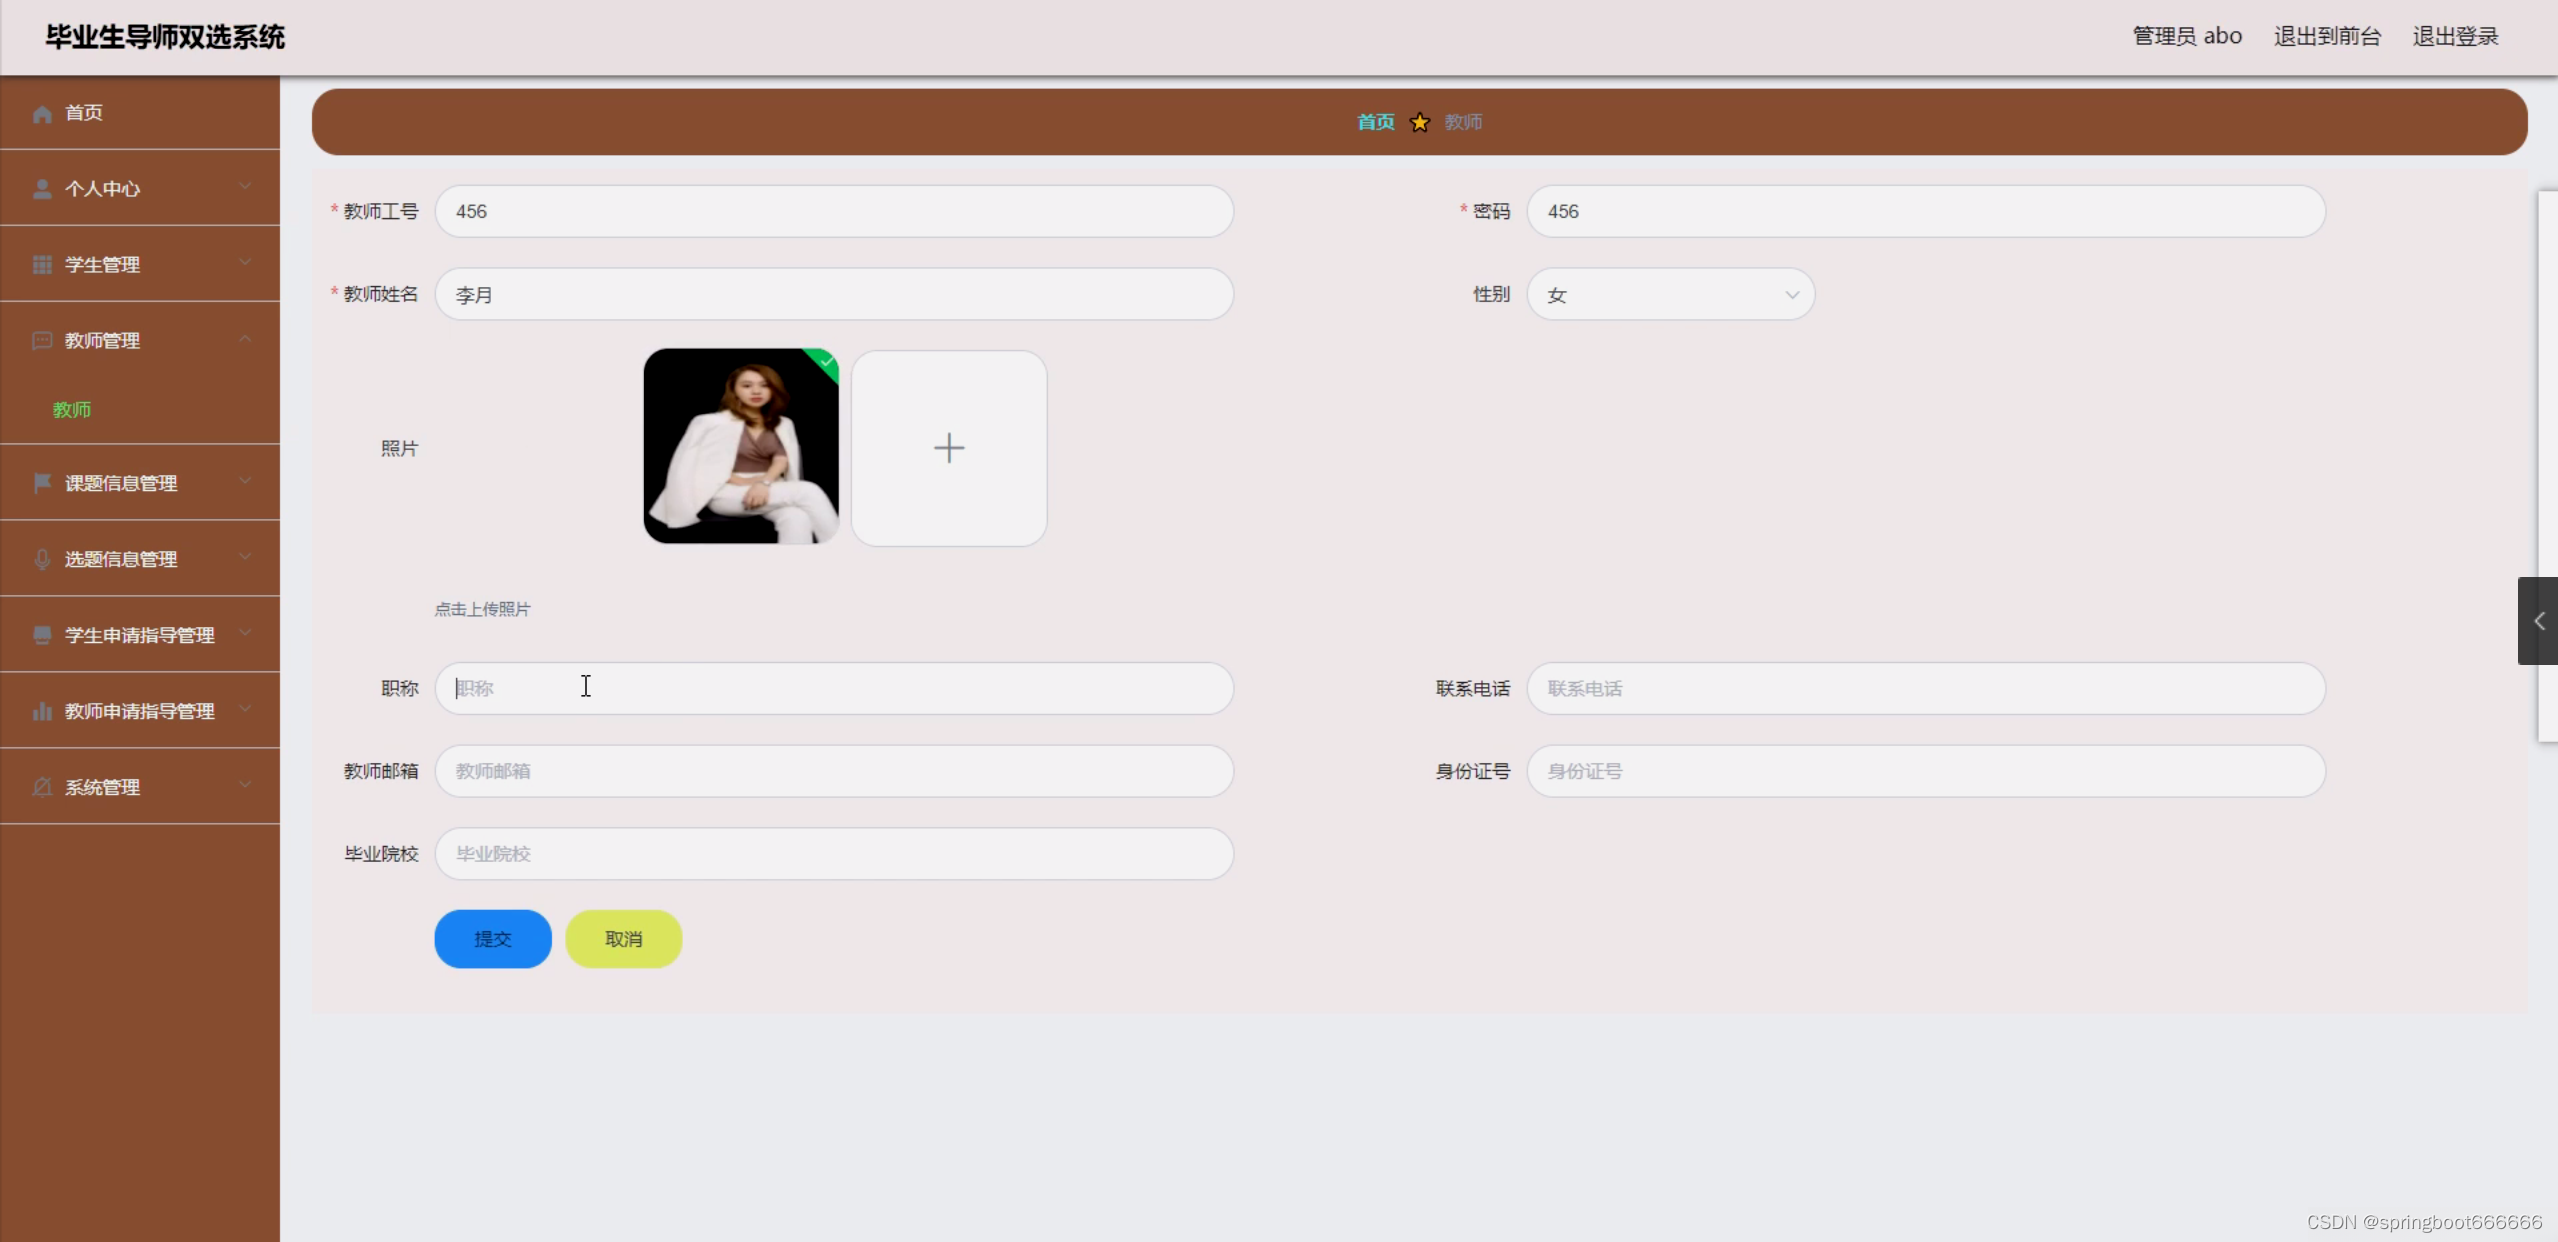
Task: Click the flag icon beside 课题信息管理
Action: (x=42, y=483)
